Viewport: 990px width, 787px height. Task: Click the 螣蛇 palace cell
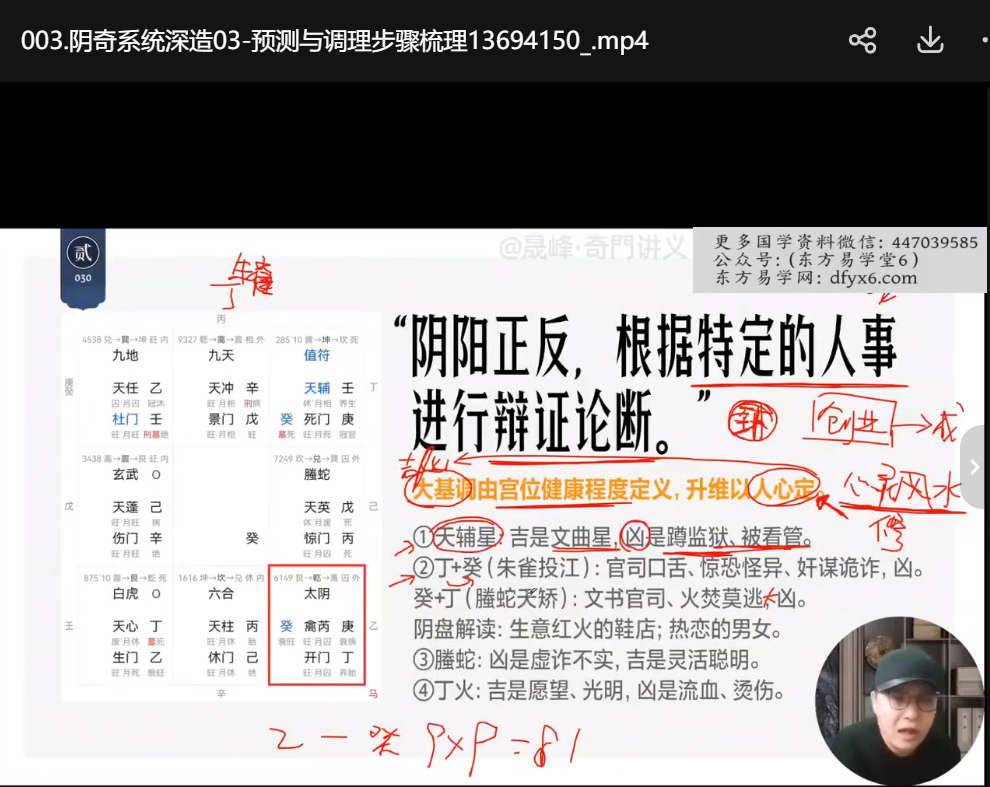316,505
